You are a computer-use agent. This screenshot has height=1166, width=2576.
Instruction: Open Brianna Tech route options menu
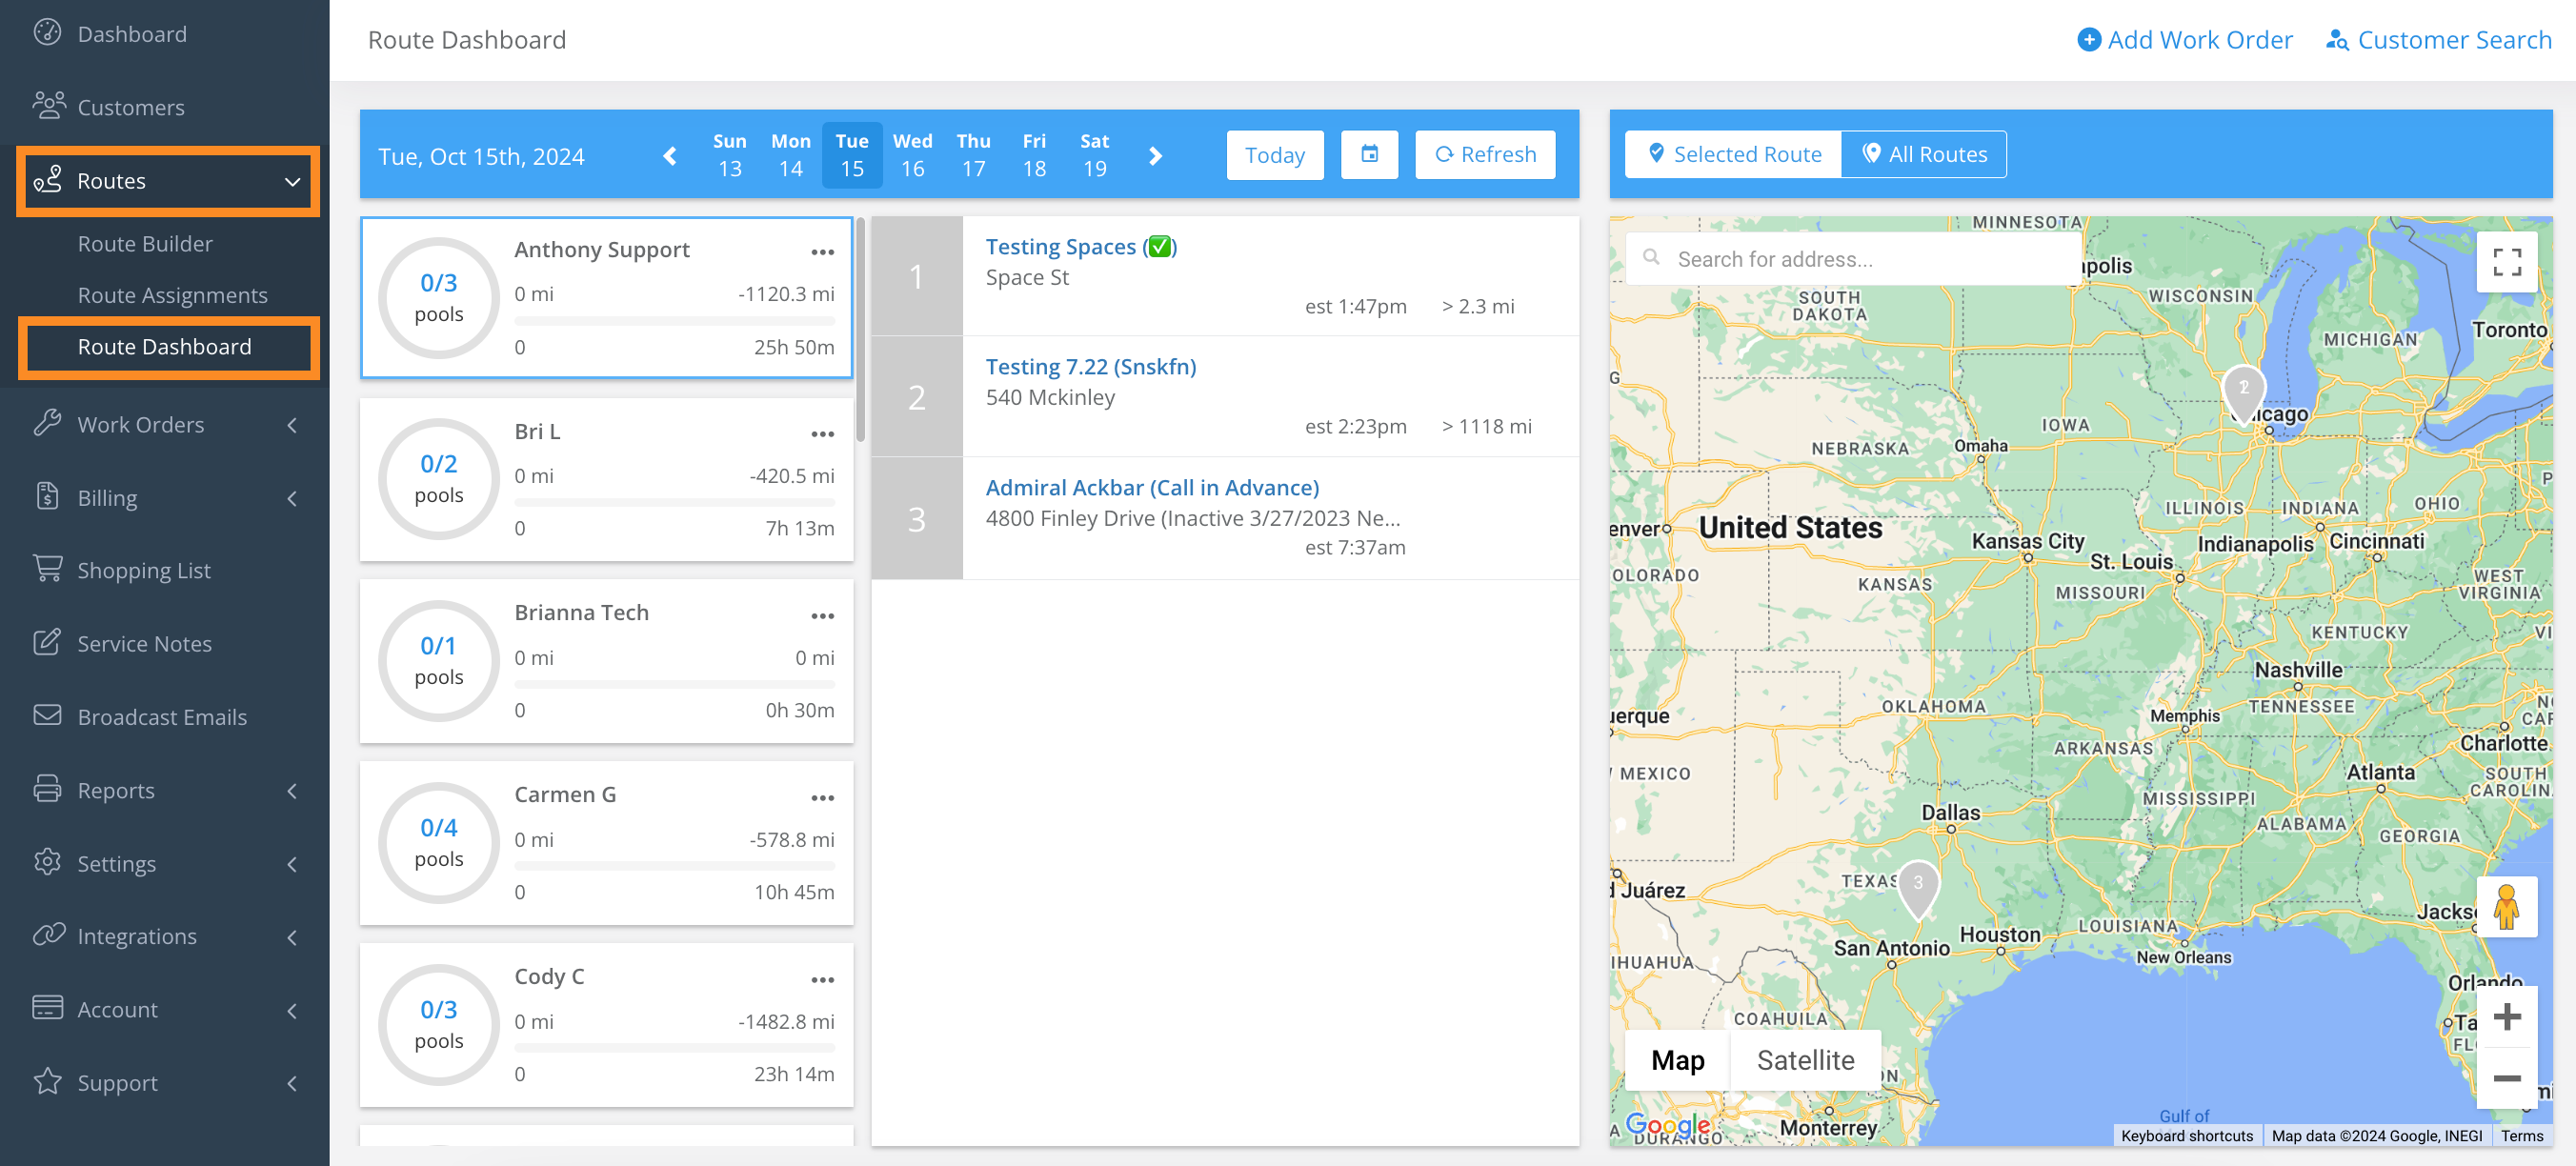pyautogui.click(x=823, y=616)
